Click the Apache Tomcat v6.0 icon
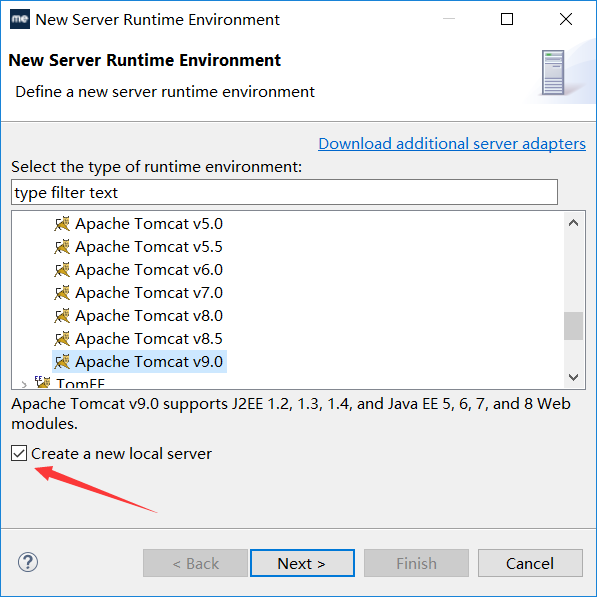597x597 pixels. pyautogui.click(x=62, y=270)
